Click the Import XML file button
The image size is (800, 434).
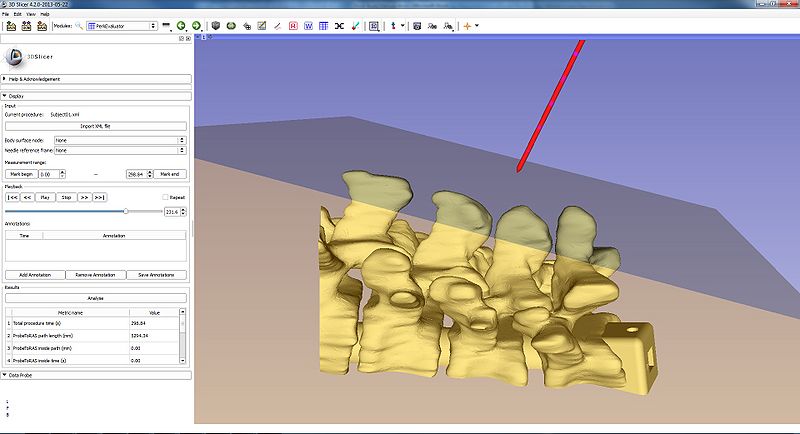coord(95,126)
